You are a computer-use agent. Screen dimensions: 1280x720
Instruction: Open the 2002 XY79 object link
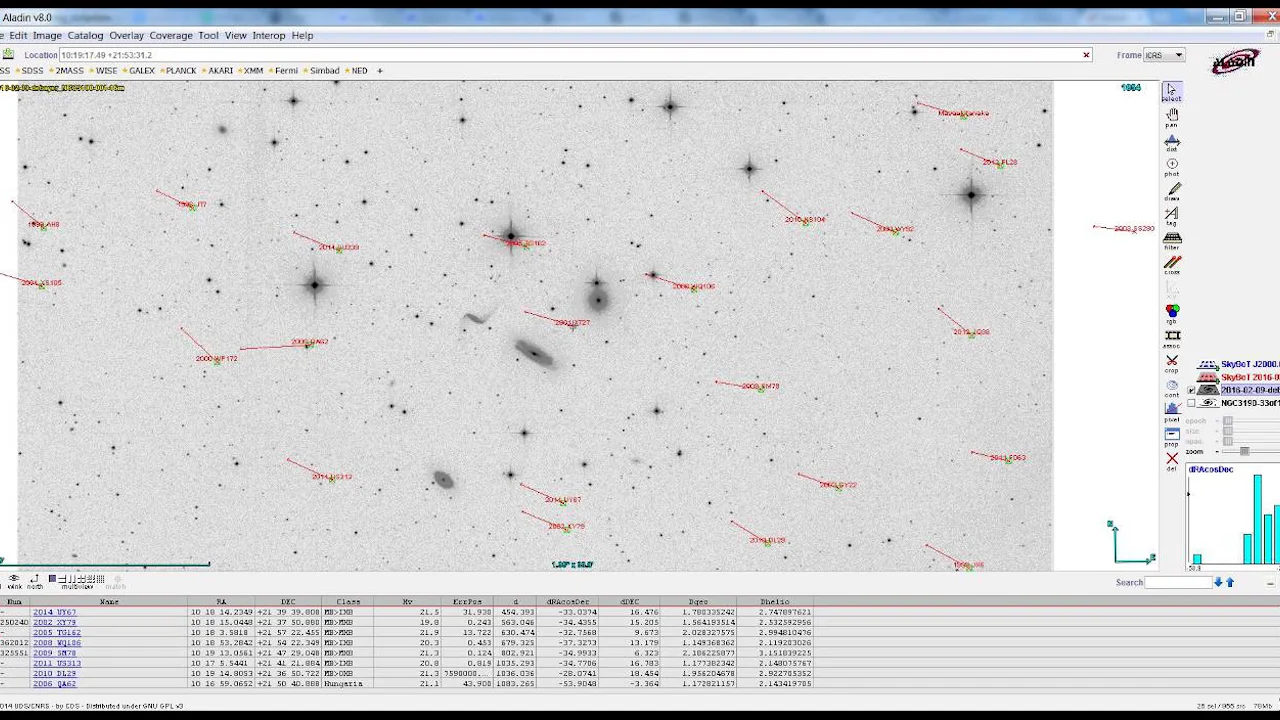coord(54,622)
